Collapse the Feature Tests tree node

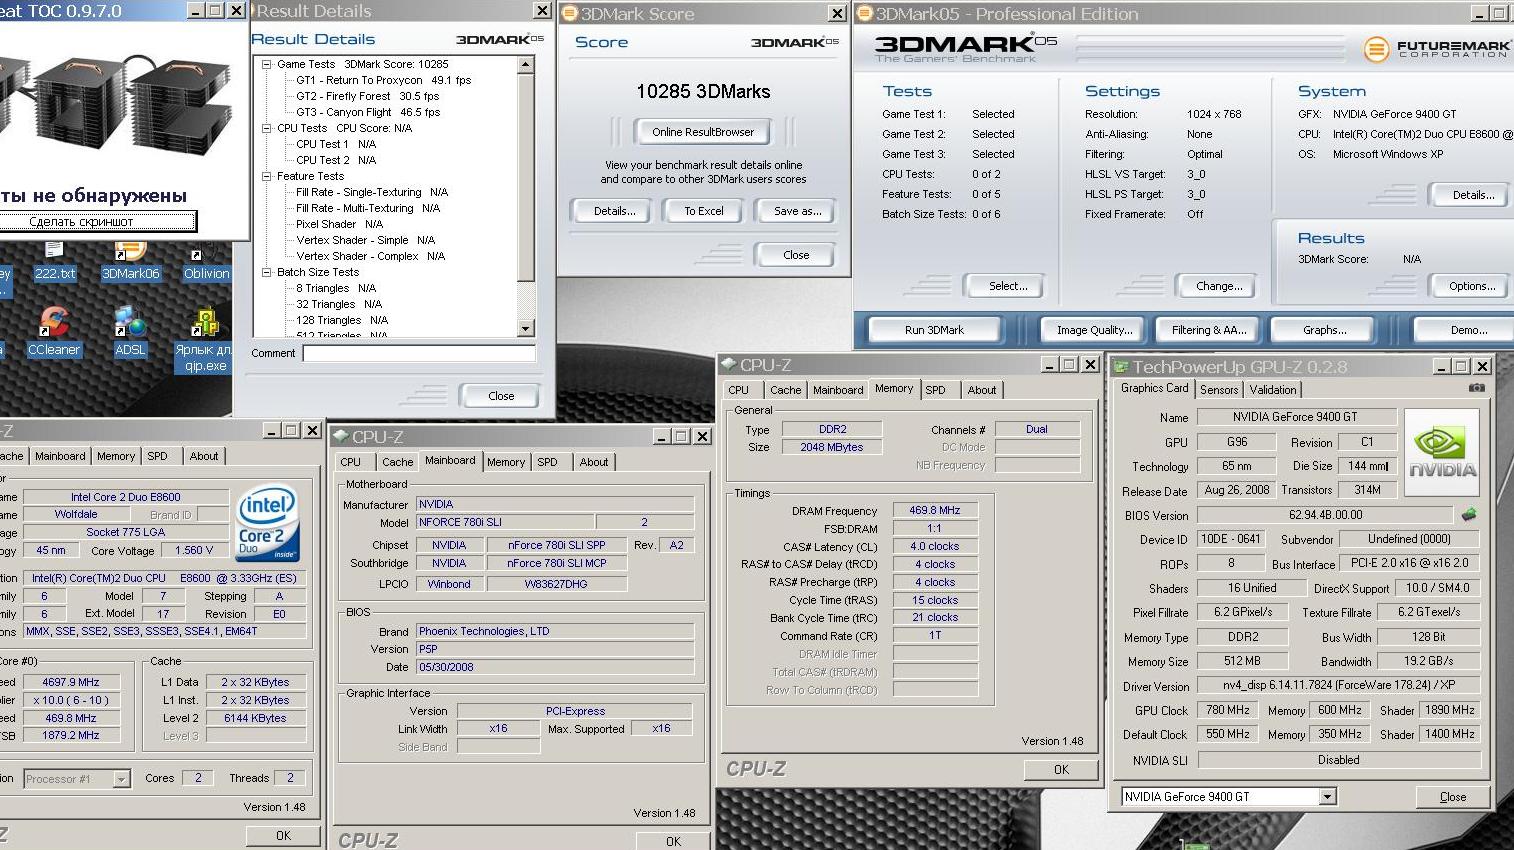[267, 176]
